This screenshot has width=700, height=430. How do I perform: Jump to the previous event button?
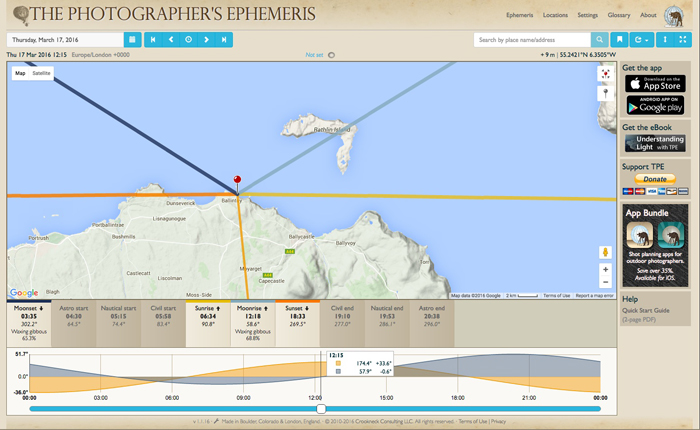[x=153, y=40]
